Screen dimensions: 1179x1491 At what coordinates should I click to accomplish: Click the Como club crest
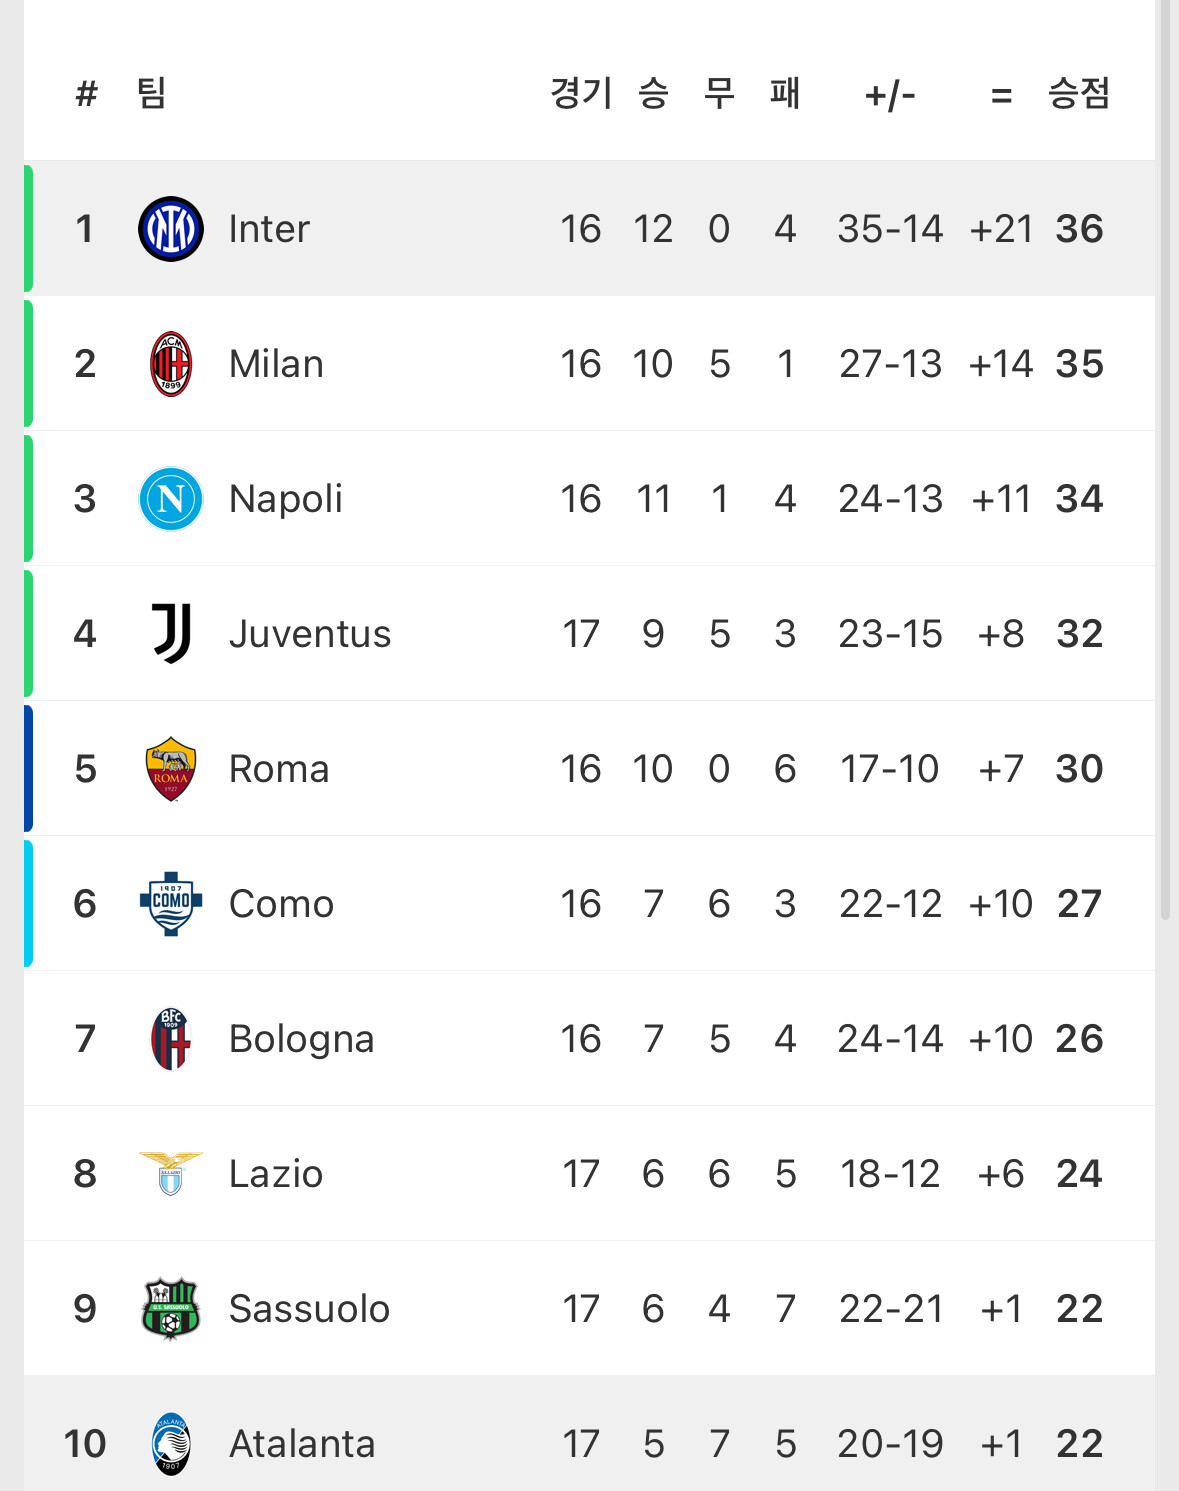(171, 903)
